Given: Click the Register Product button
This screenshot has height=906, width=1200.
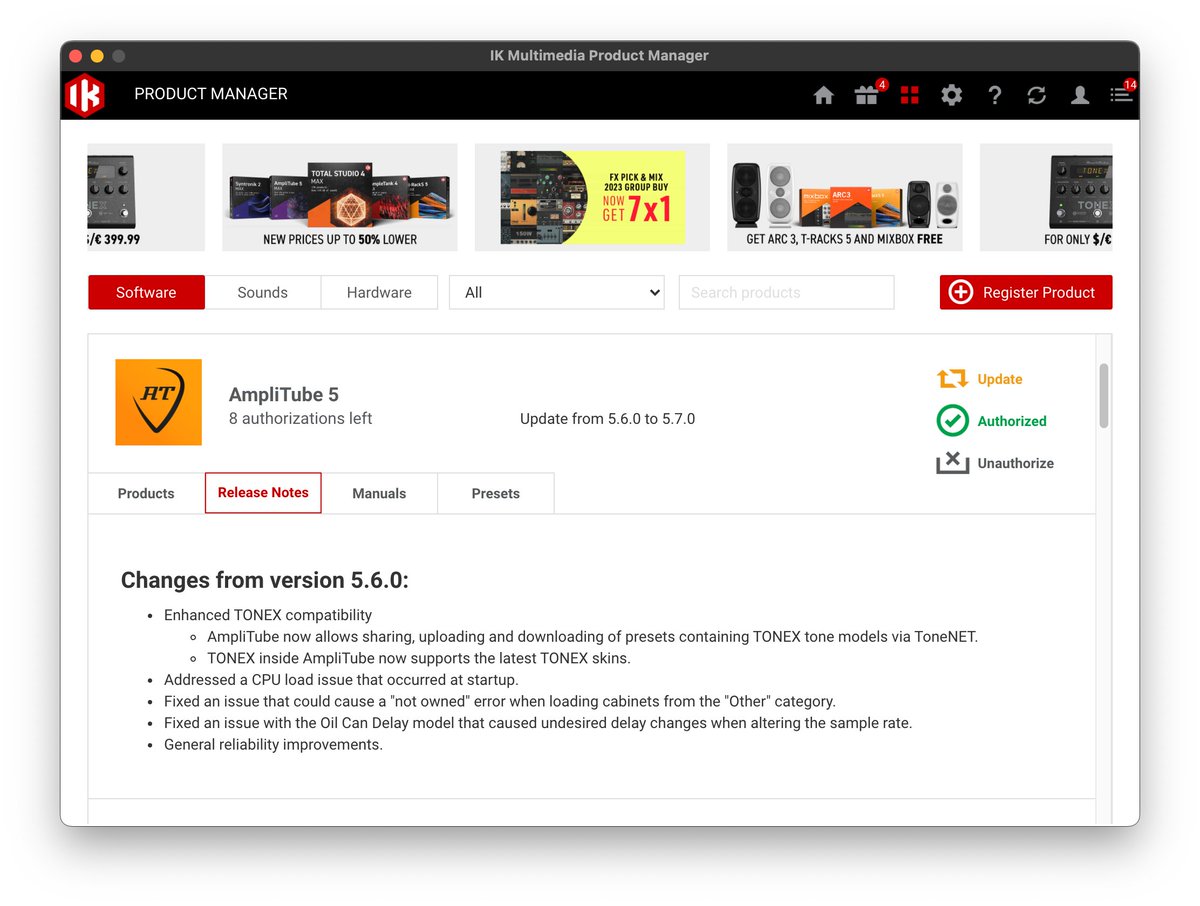Looking at the screenshot, I should [x=1026, y=292].
